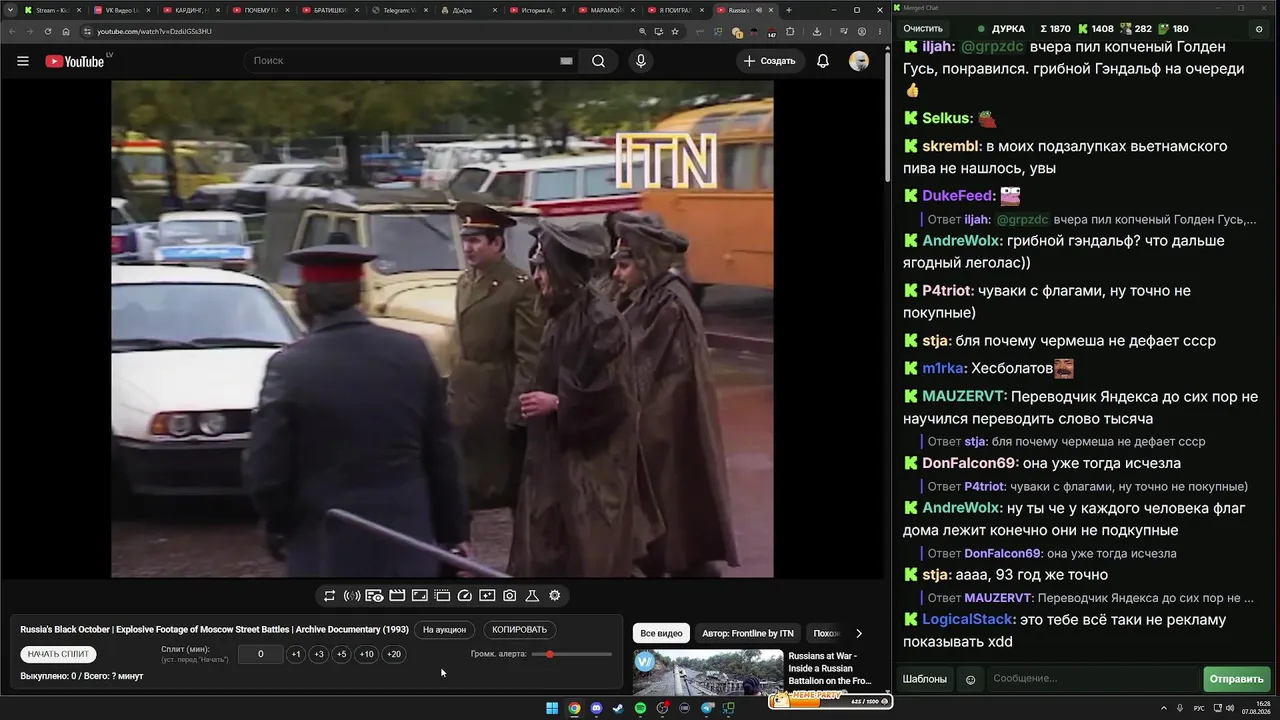
Task: Open Spotify from the taskbar
Action: click(640, 708)
